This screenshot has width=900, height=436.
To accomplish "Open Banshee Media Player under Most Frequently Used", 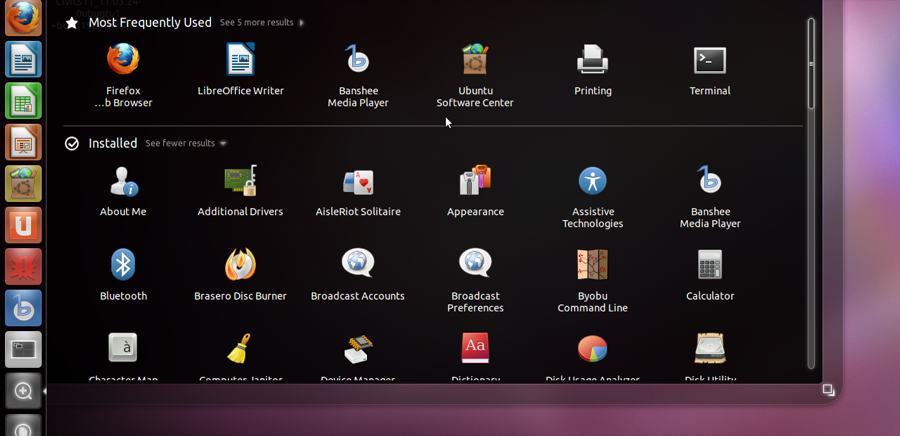I will click(358, 75).
